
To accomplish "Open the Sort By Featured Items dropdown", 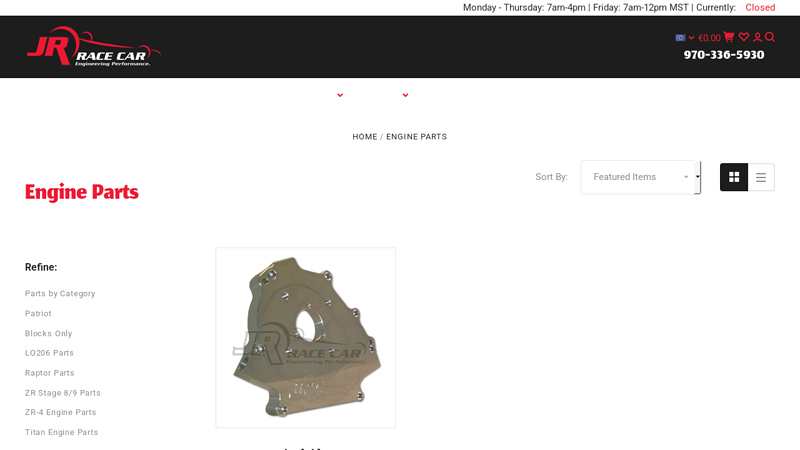I will pyautogui.click(x=640, y=177).
